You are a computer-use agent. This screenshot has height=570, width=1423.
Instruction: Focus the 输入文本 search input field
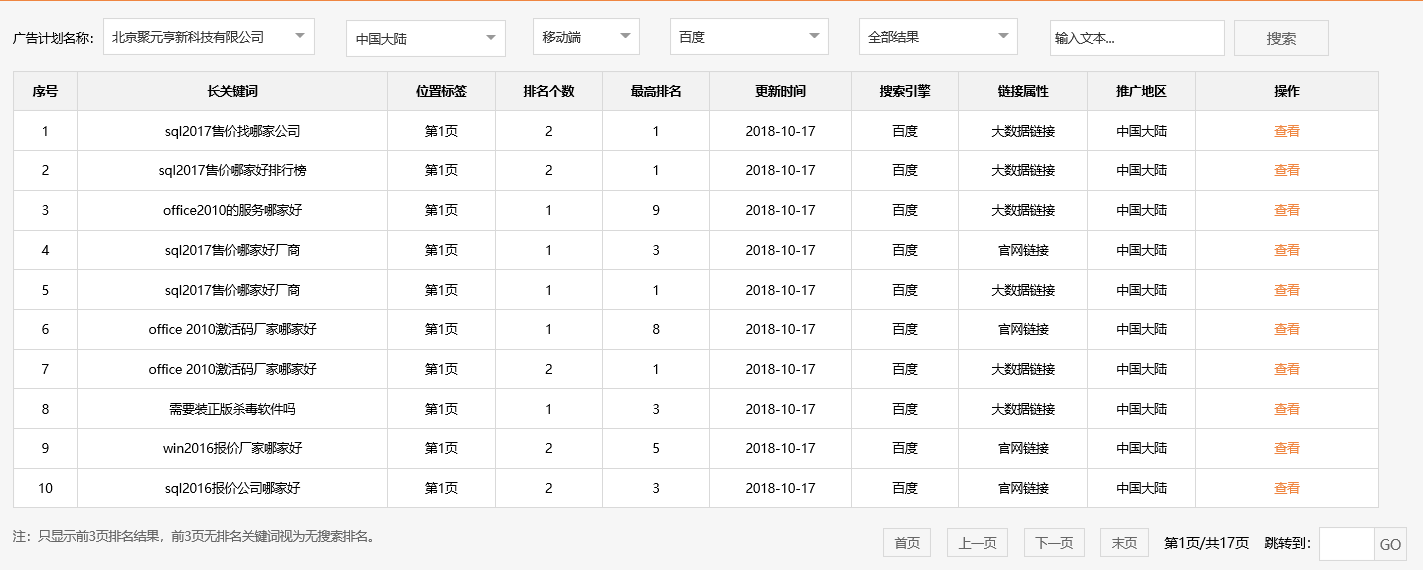tap(1137, 38)
